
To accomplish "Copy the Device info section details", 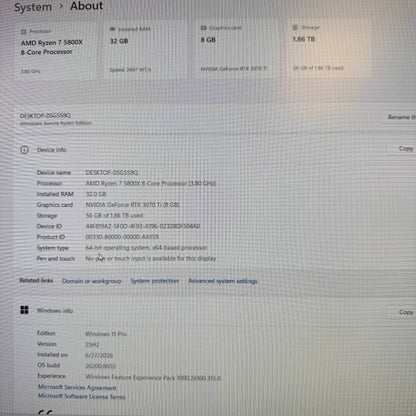I will [x=406, y=149].
